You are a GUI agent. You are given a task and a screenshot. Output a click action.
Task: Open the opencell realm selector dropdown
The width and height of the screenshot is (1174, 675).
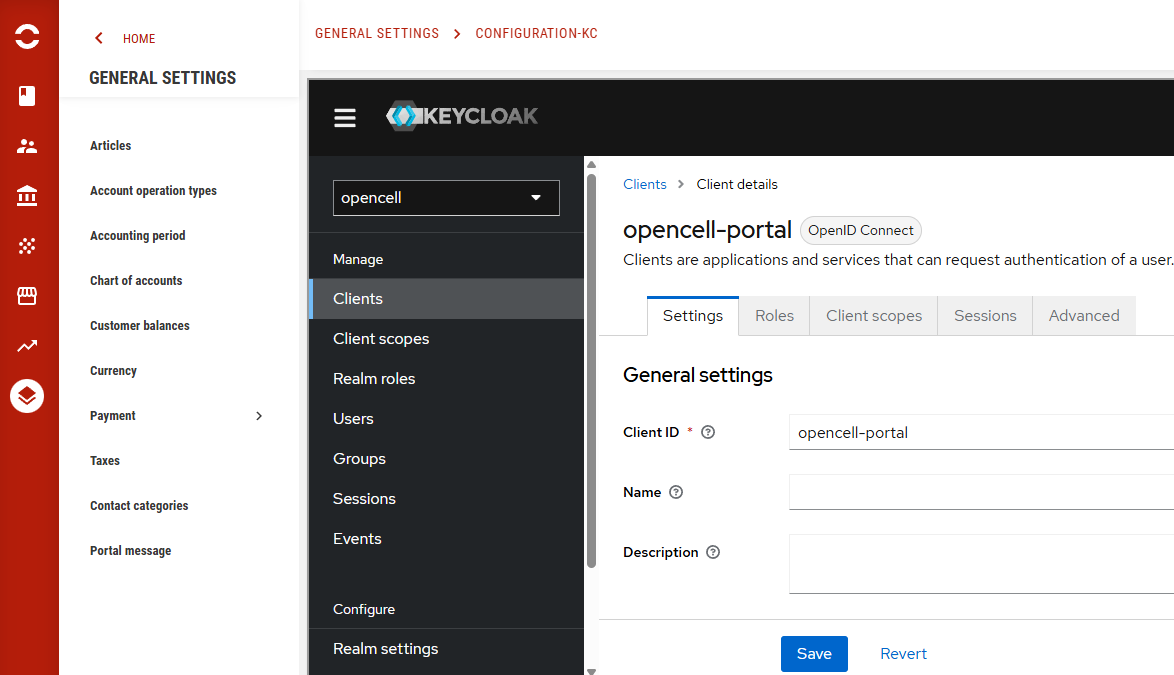tap(446, 198)
